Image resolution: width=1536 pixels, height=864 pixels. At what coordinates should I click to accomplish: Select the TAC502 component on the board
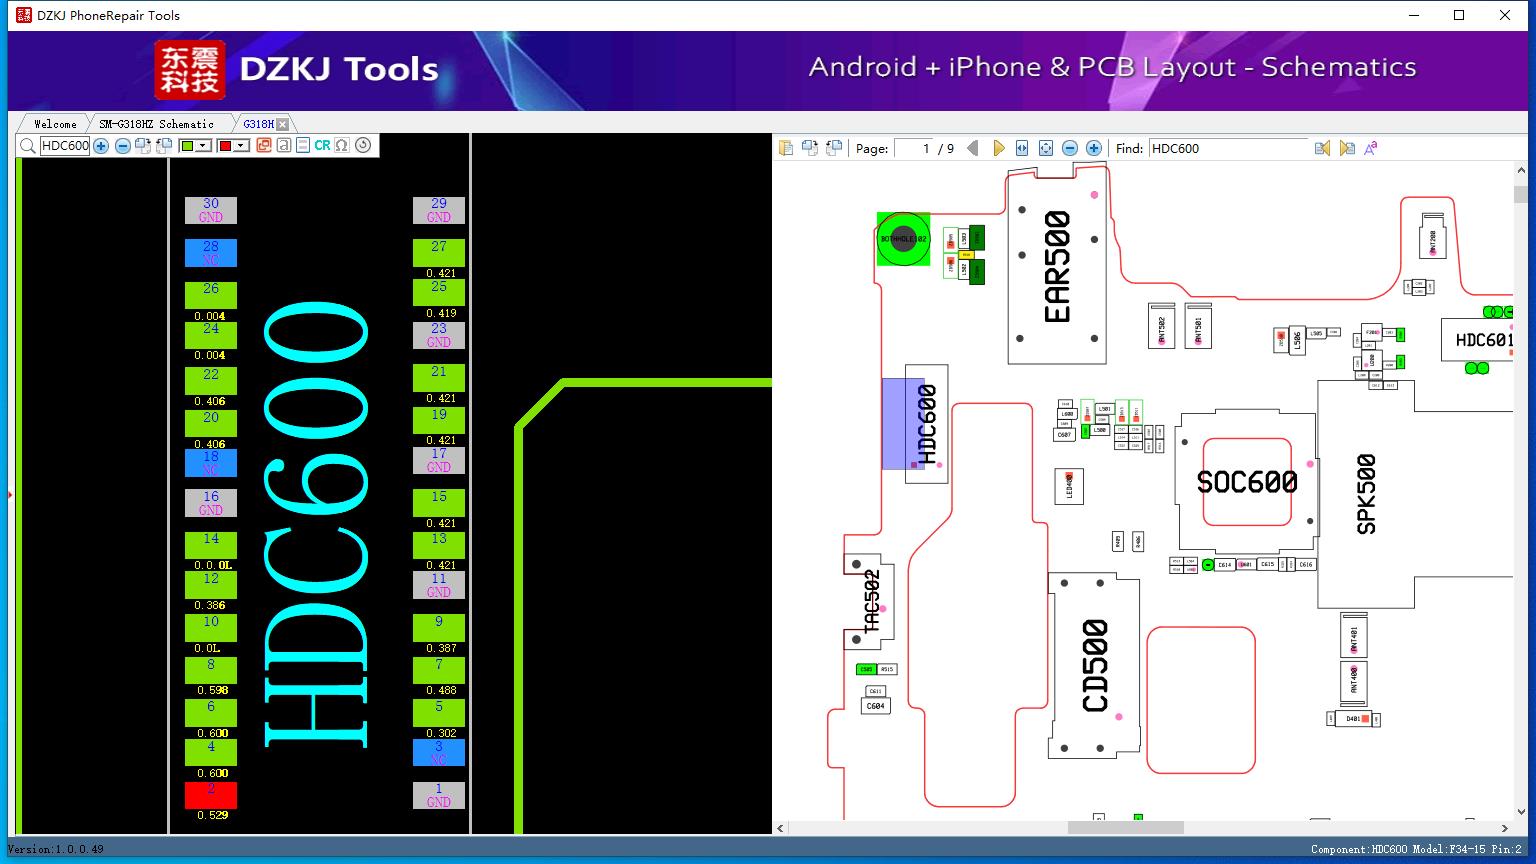tap(870, 601)
